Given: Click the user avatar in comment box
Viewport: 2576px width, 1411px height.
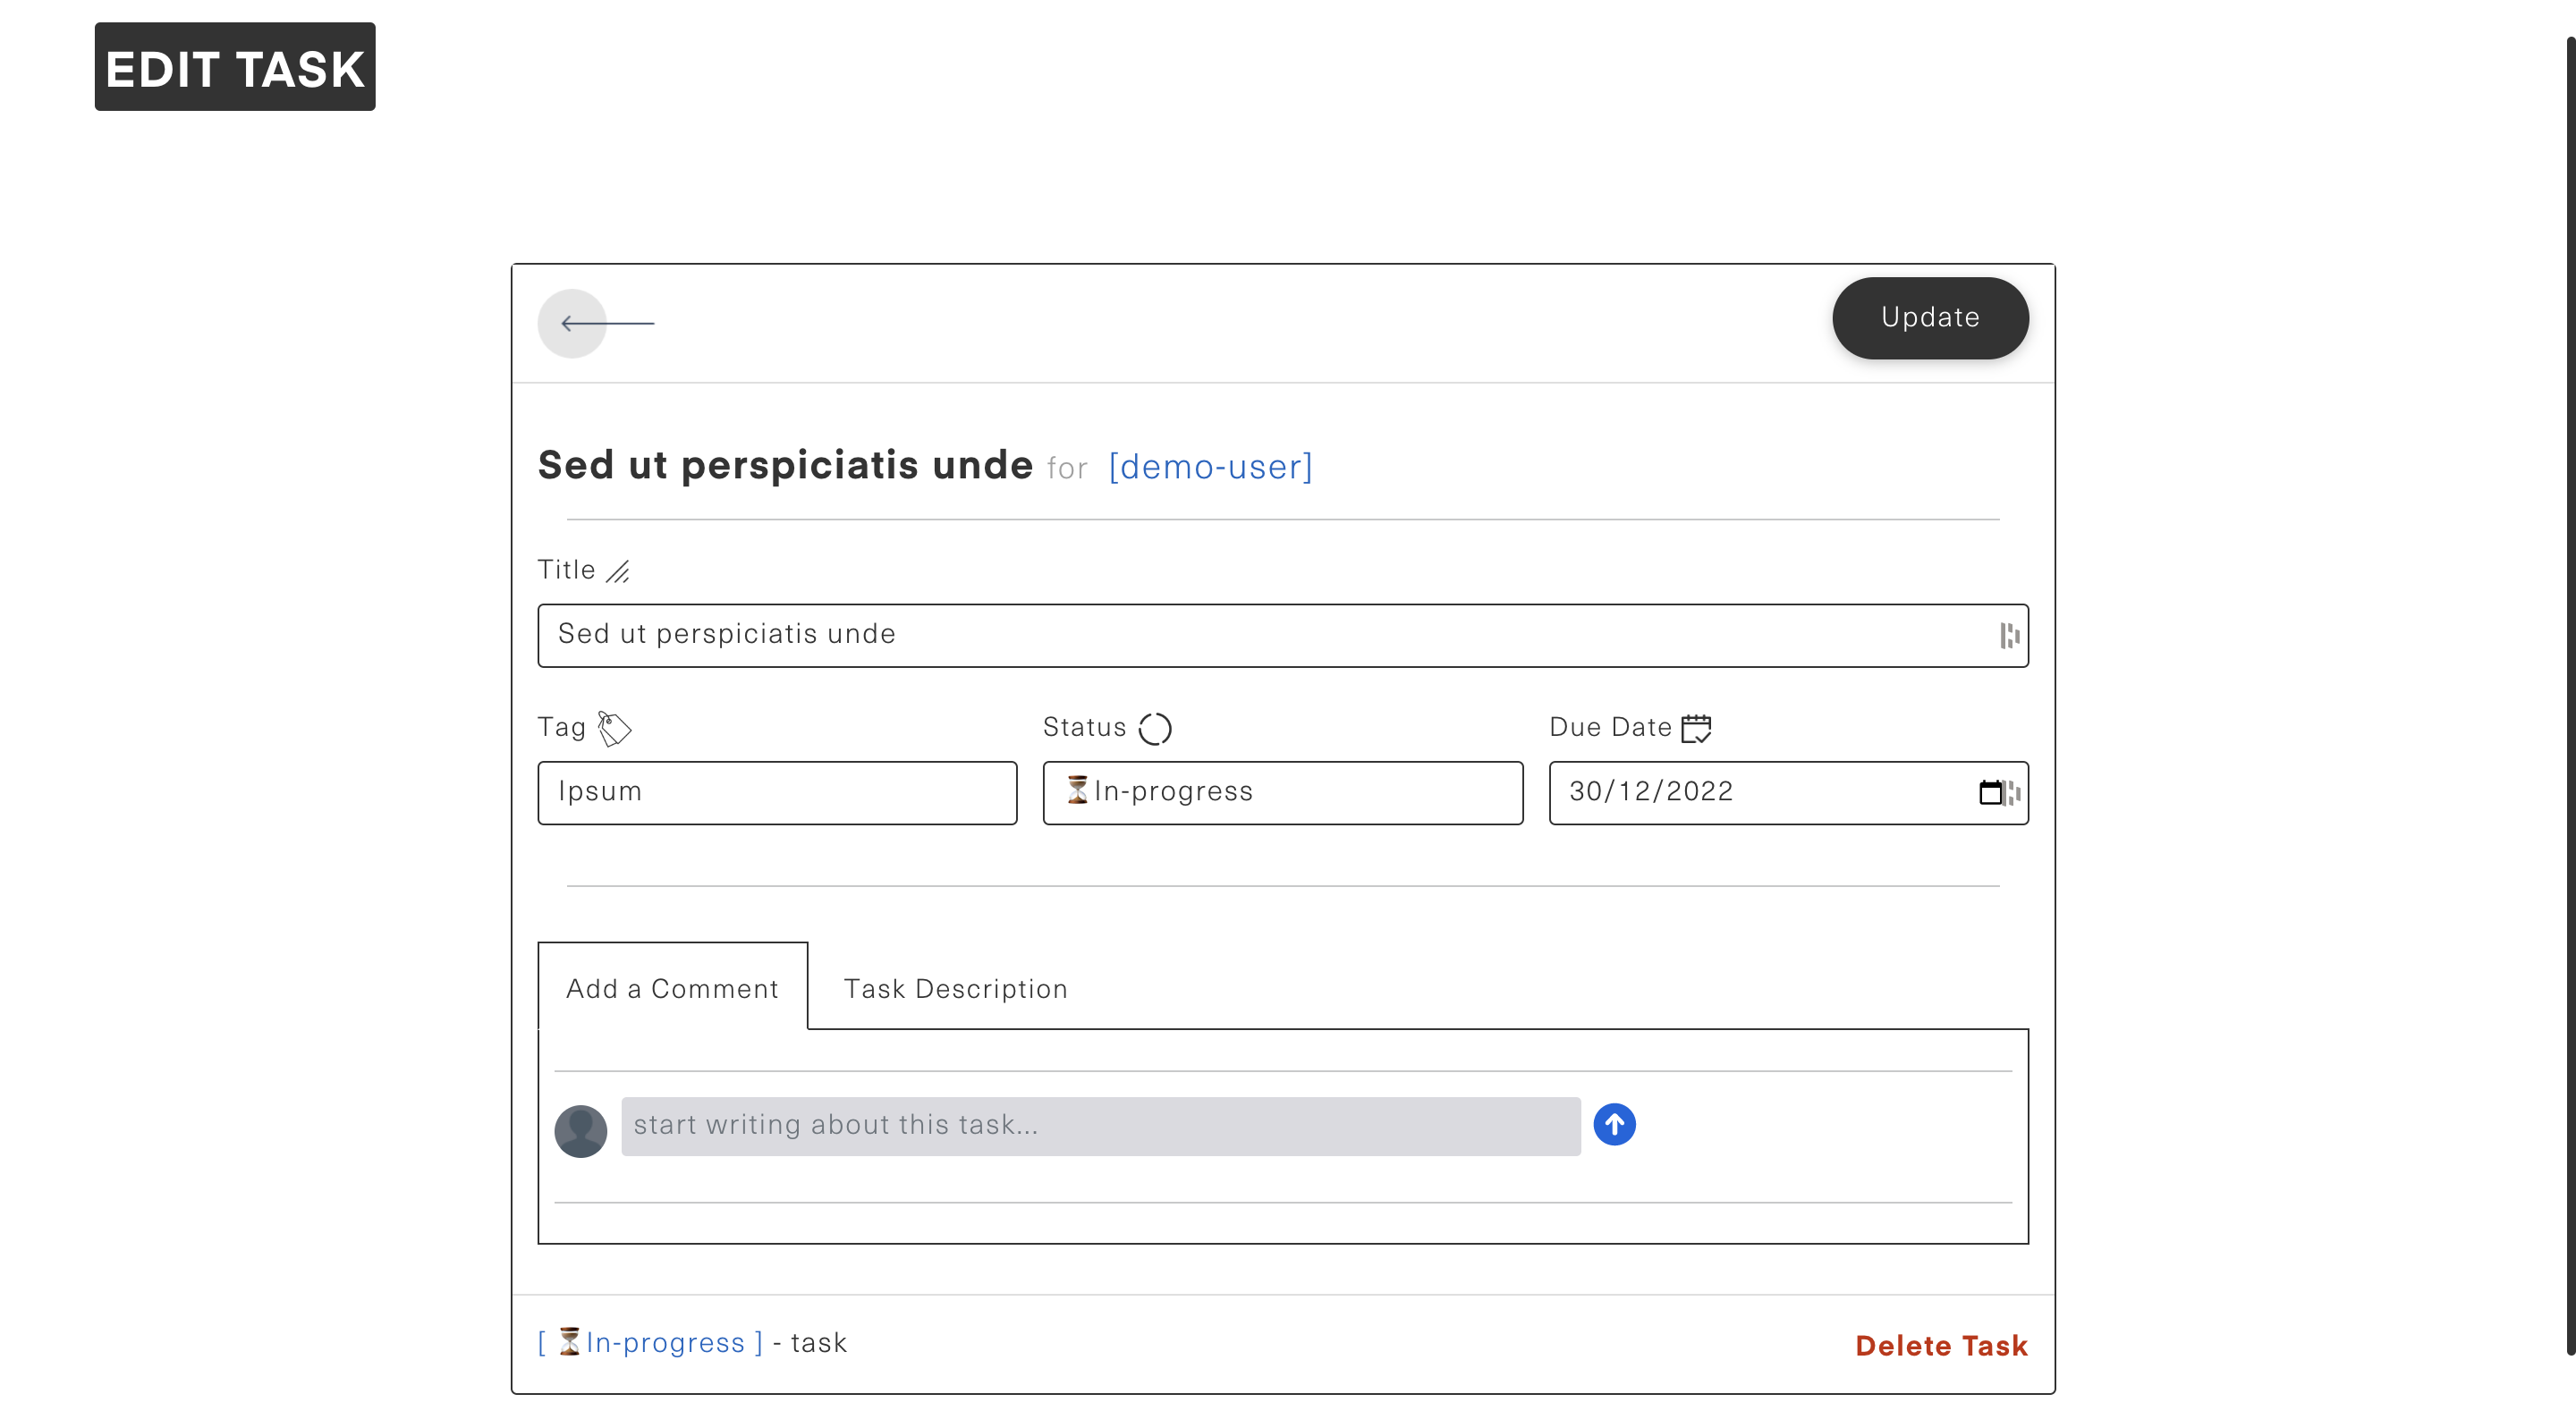Looking at the screenshot, I should point(581,1131).
